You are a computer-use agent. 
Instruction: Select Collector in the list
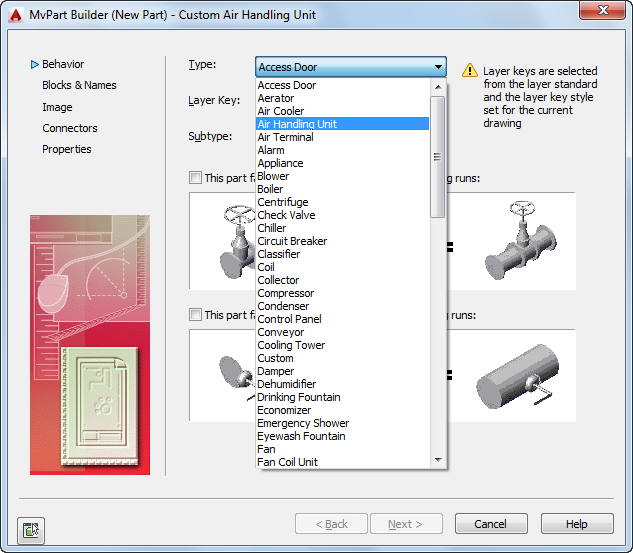(x=343, y=280)
